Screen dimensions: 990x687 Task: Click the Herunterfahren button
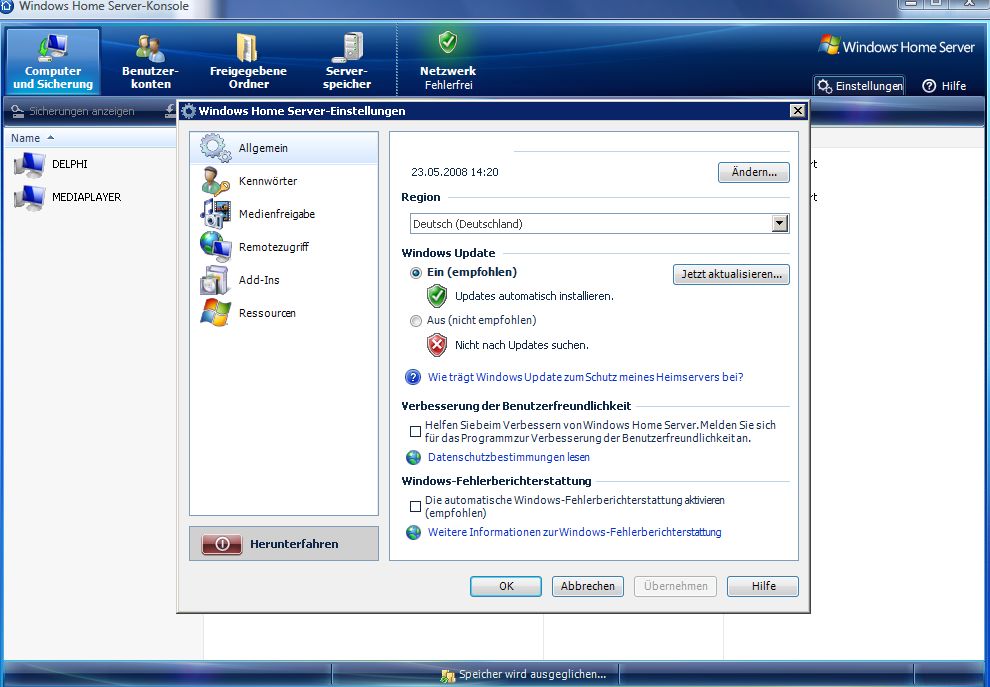pyautogui.click(x=284, y=544)
